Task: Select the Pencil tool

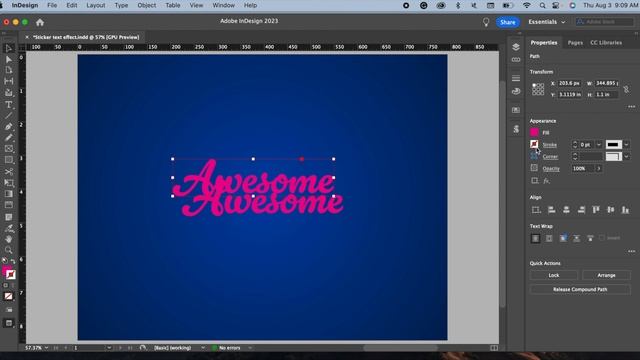Action: (x=9, y=138)
